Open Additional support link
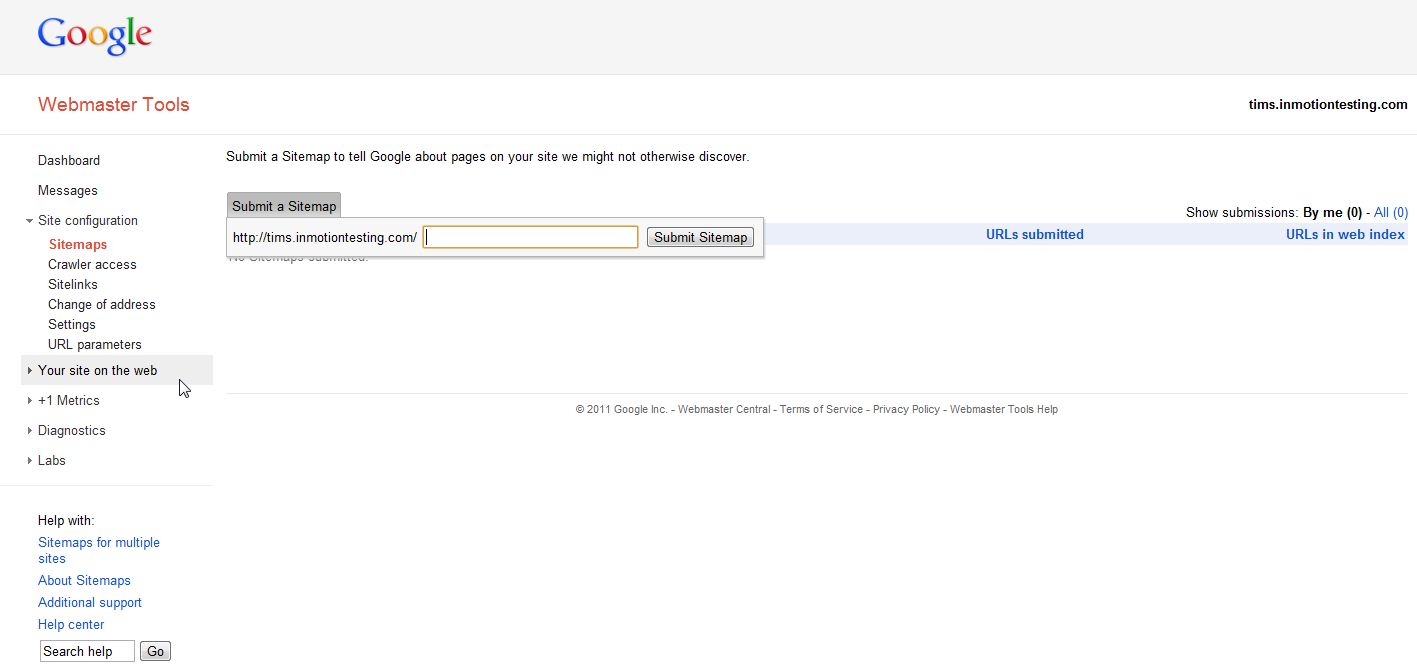This screenshot has width=1417, height=666. [x=90, y=603]
